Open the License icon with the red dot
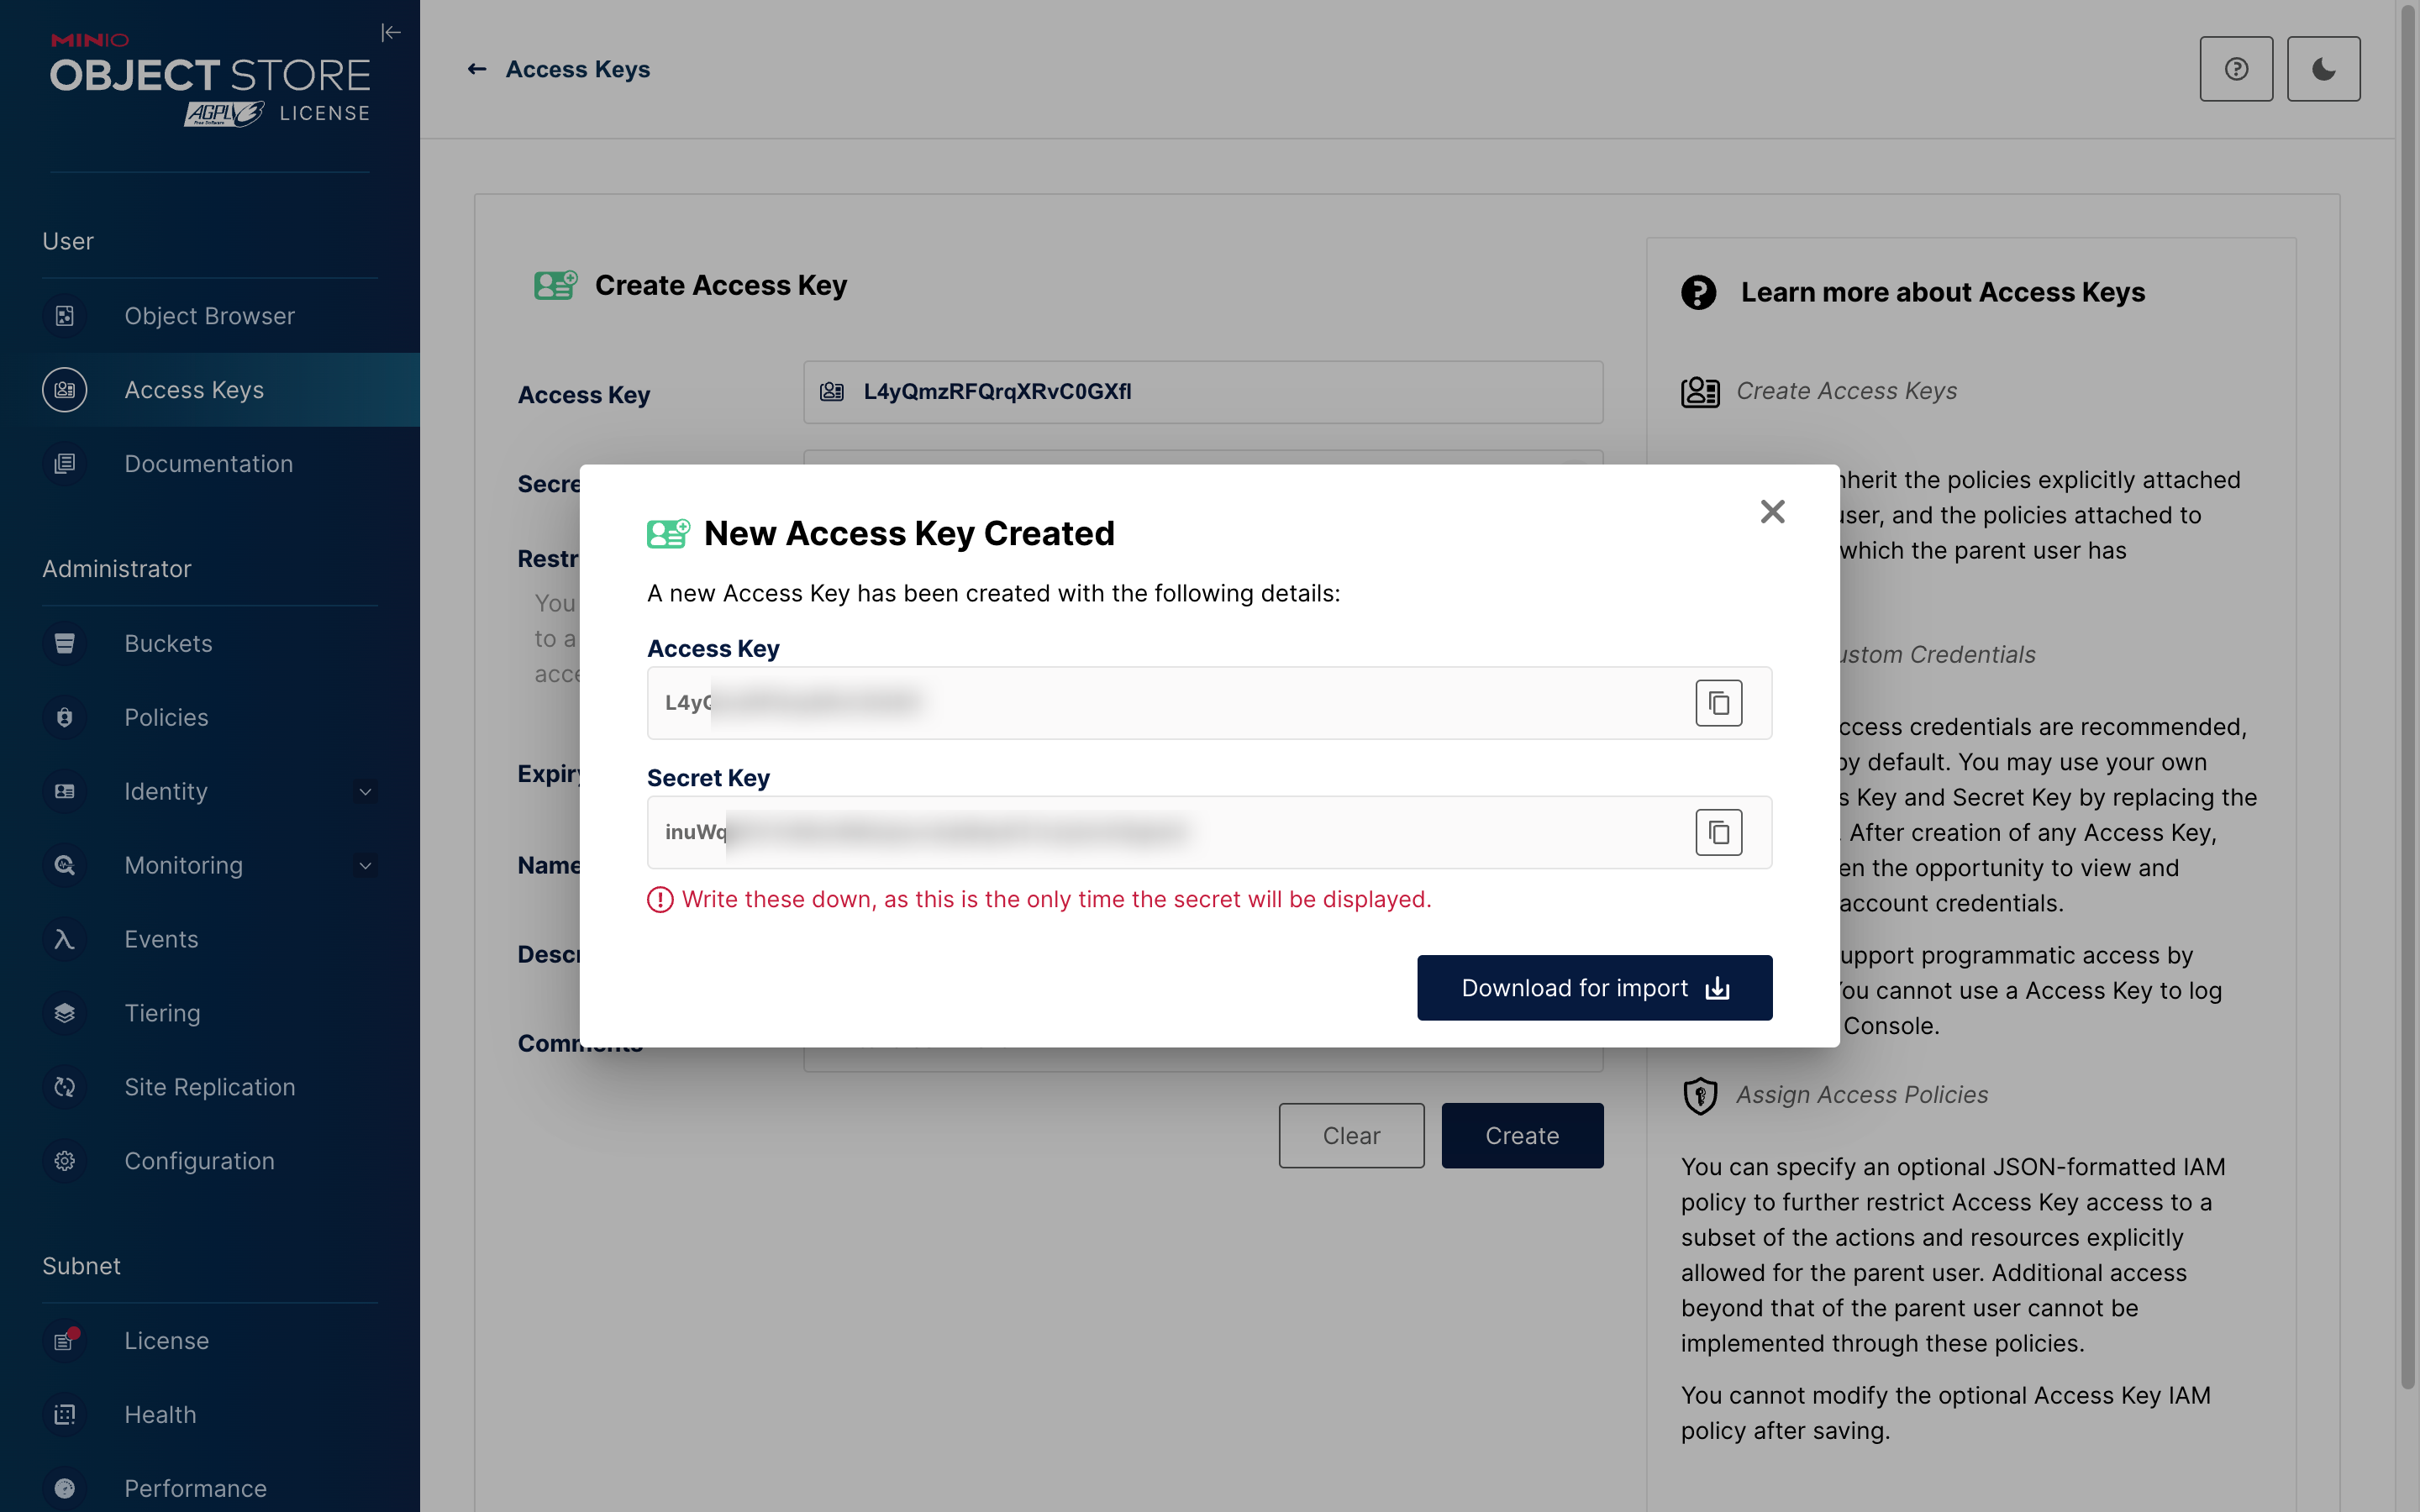2420x1512 pixels. (65, 1340)
